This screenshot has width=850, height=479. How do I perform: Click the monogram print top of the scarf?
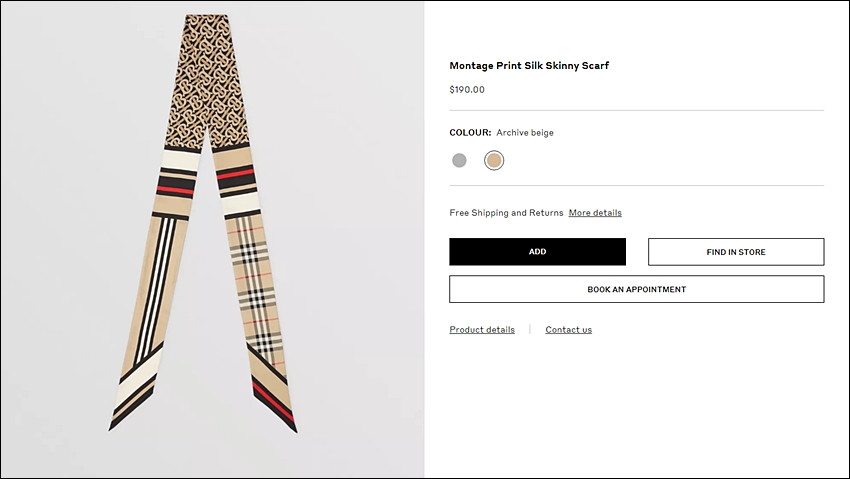click(207, 81)
